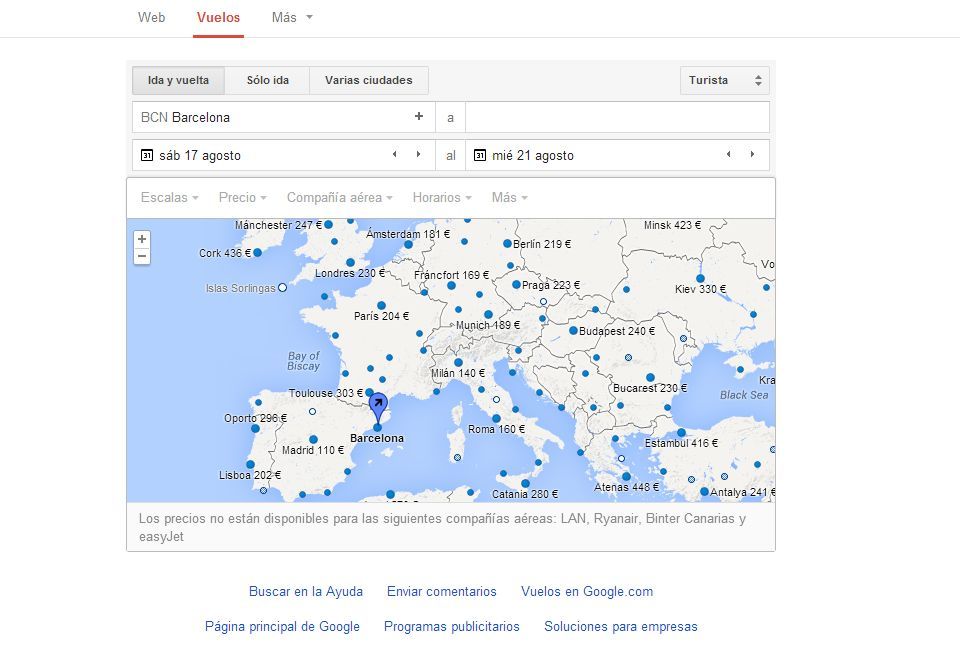Open Página principal de Google link
The image size is (960, 649).
(x=282, y=626)
